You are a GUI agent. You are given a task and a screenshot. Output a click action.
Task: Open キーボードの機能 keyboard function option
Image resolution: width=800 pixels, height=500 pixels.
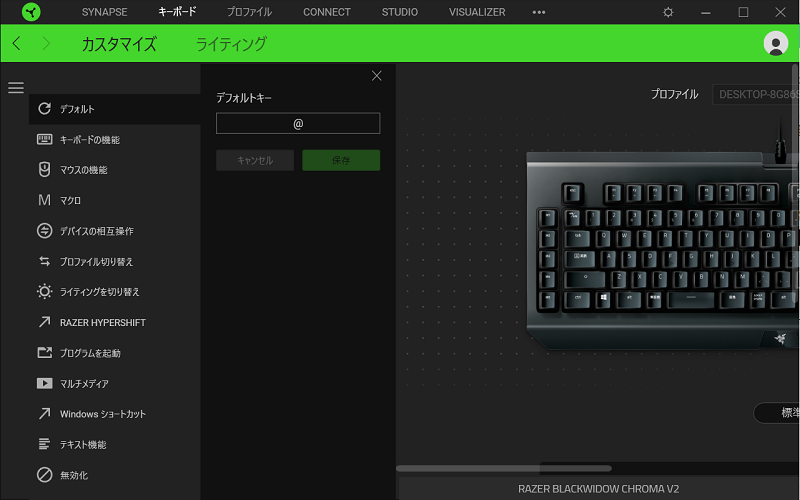coord(115,140)
